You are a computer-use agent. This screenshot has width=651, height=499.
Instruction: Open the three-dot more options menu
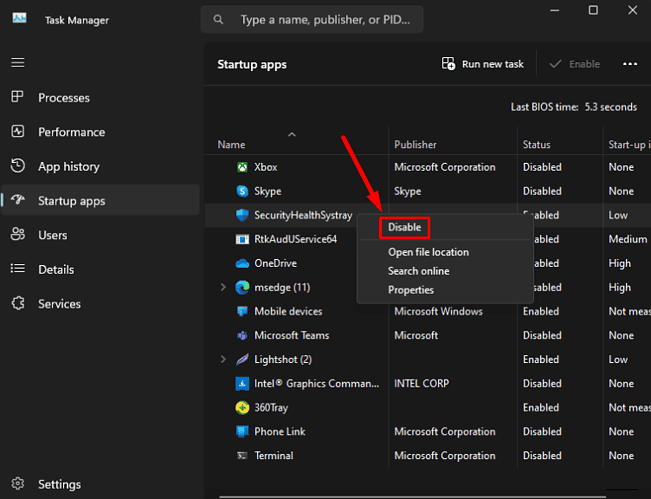[x=630, y=64]
